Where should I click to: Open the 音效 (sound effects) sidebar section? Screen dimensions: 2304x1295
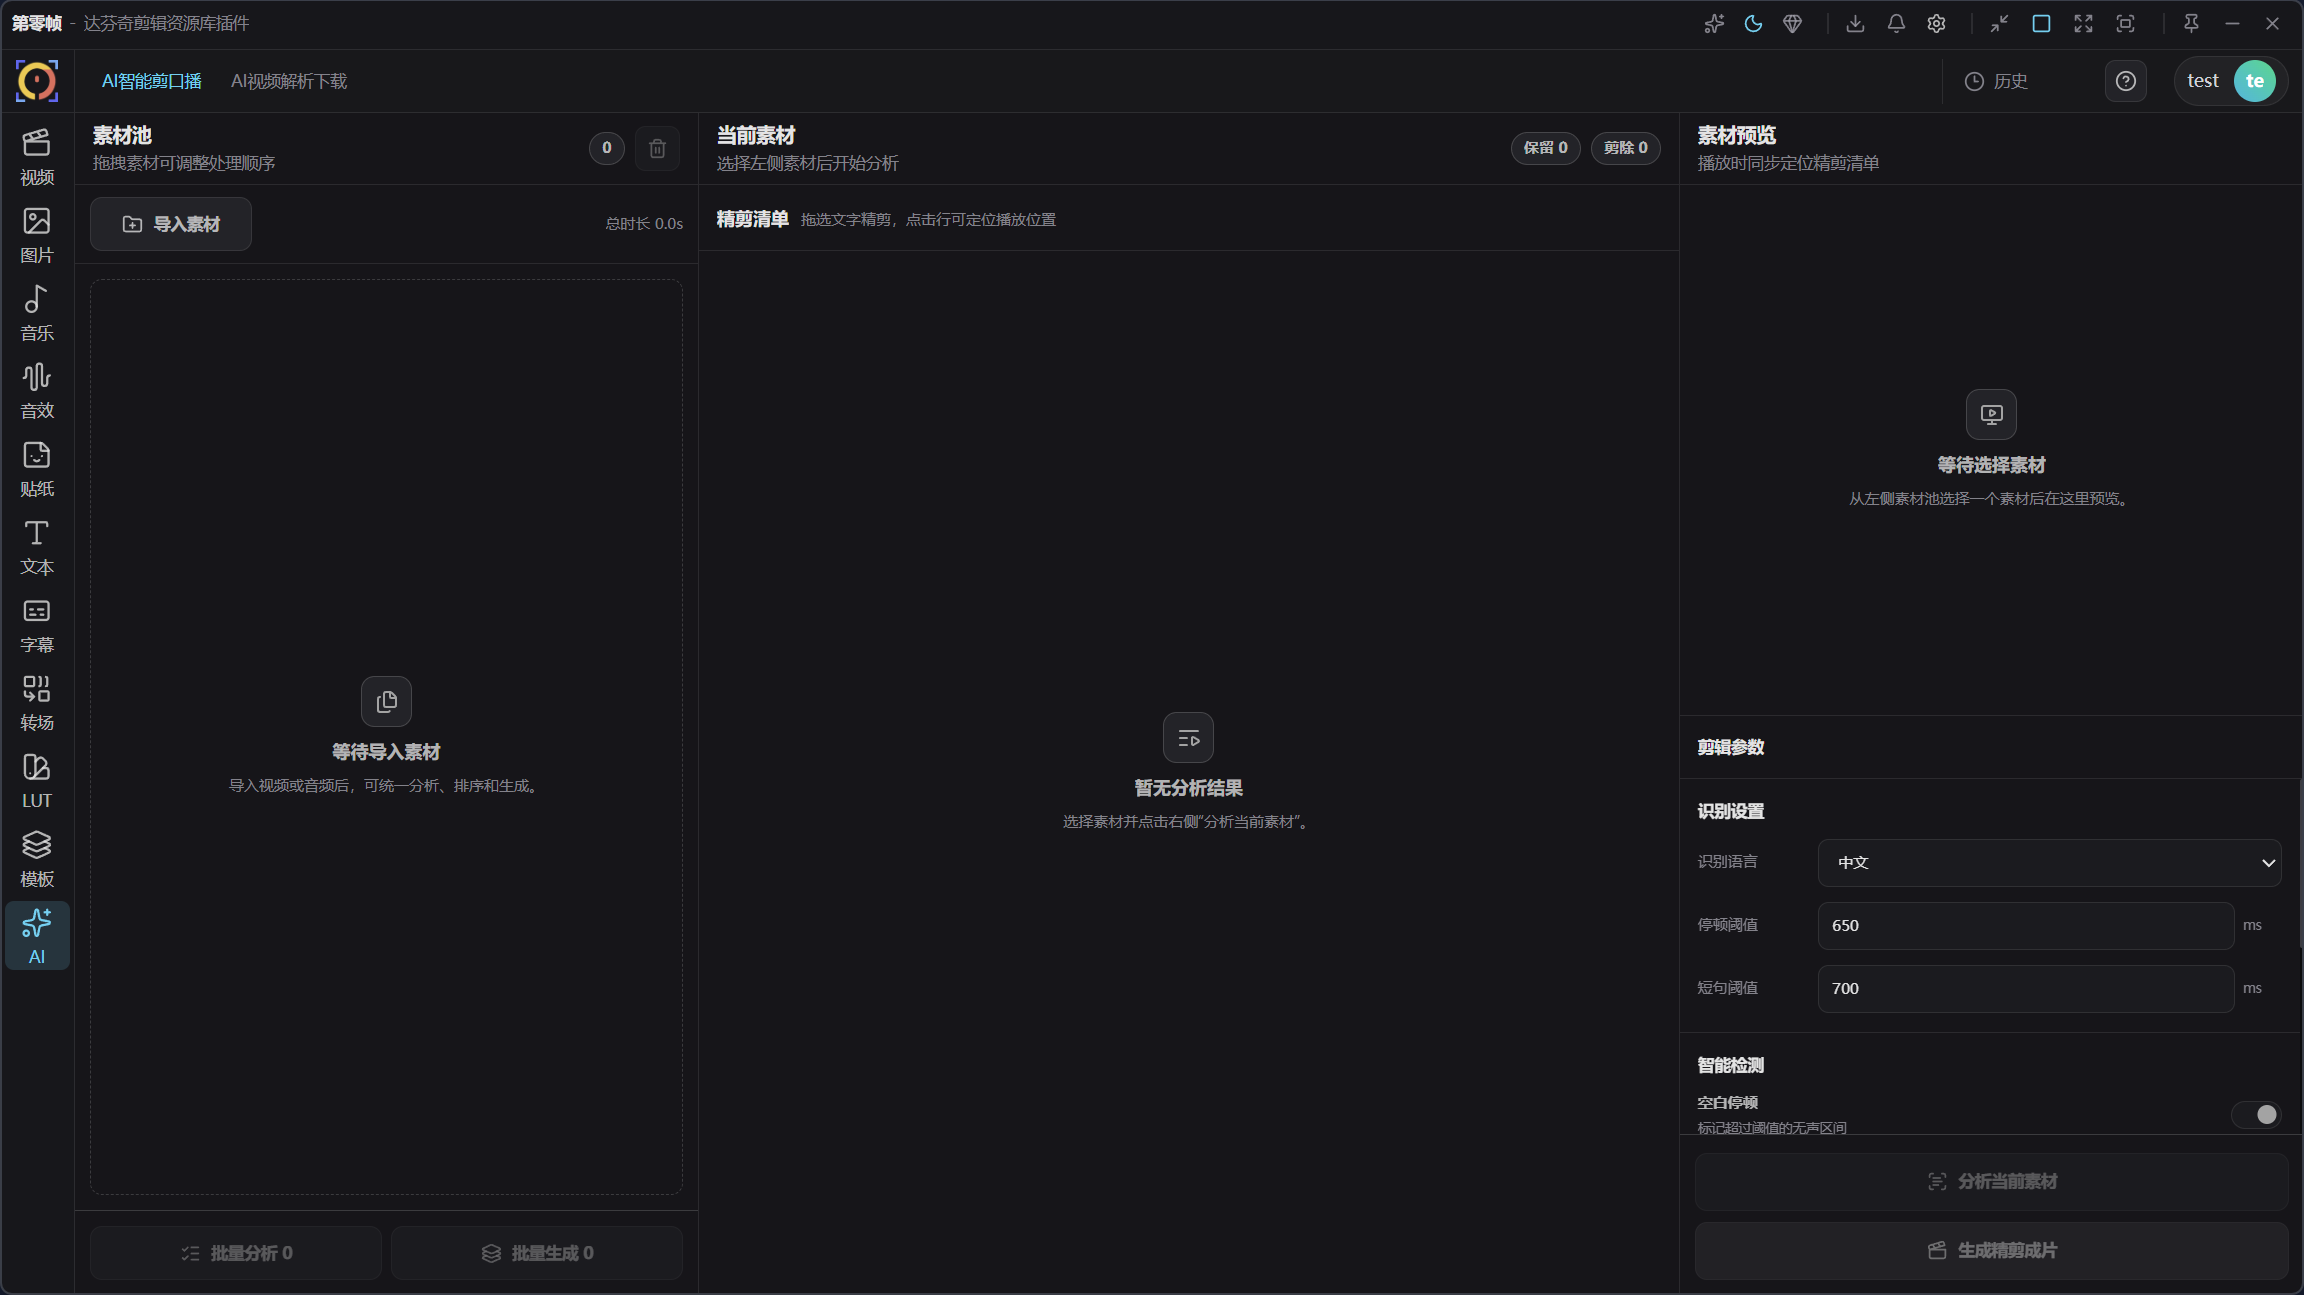coord(37,391)
